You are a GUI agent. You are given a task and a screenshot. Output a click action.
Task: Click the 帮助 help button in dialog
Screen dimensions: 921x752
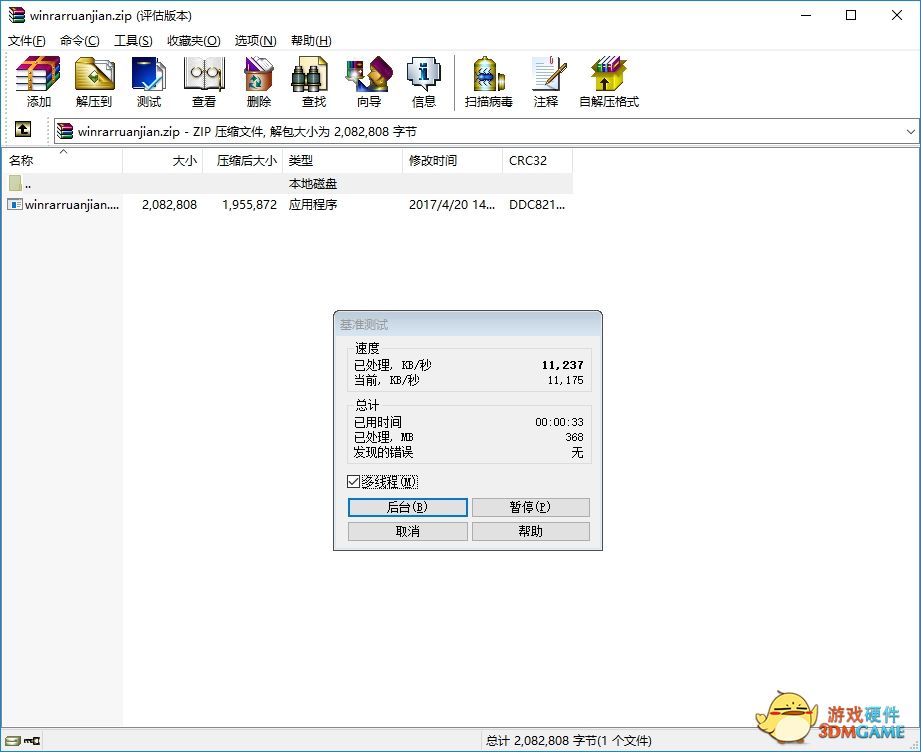pos(530,531)
